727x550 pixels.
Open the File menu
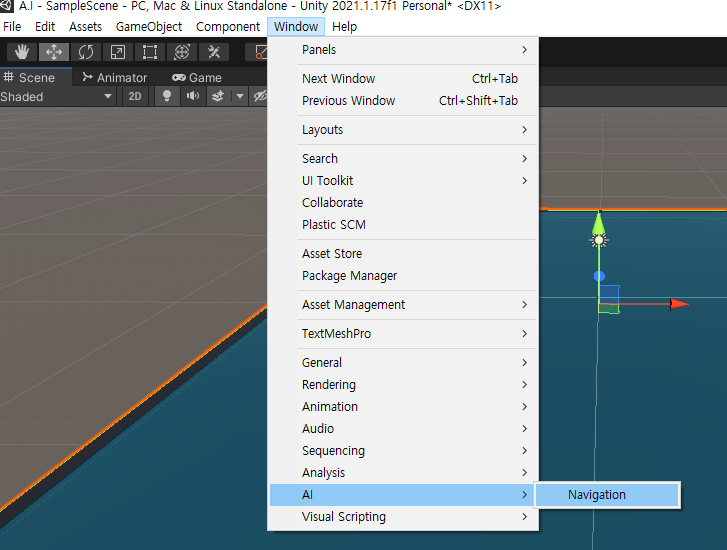pyautogui.click(x=12, y=26)
